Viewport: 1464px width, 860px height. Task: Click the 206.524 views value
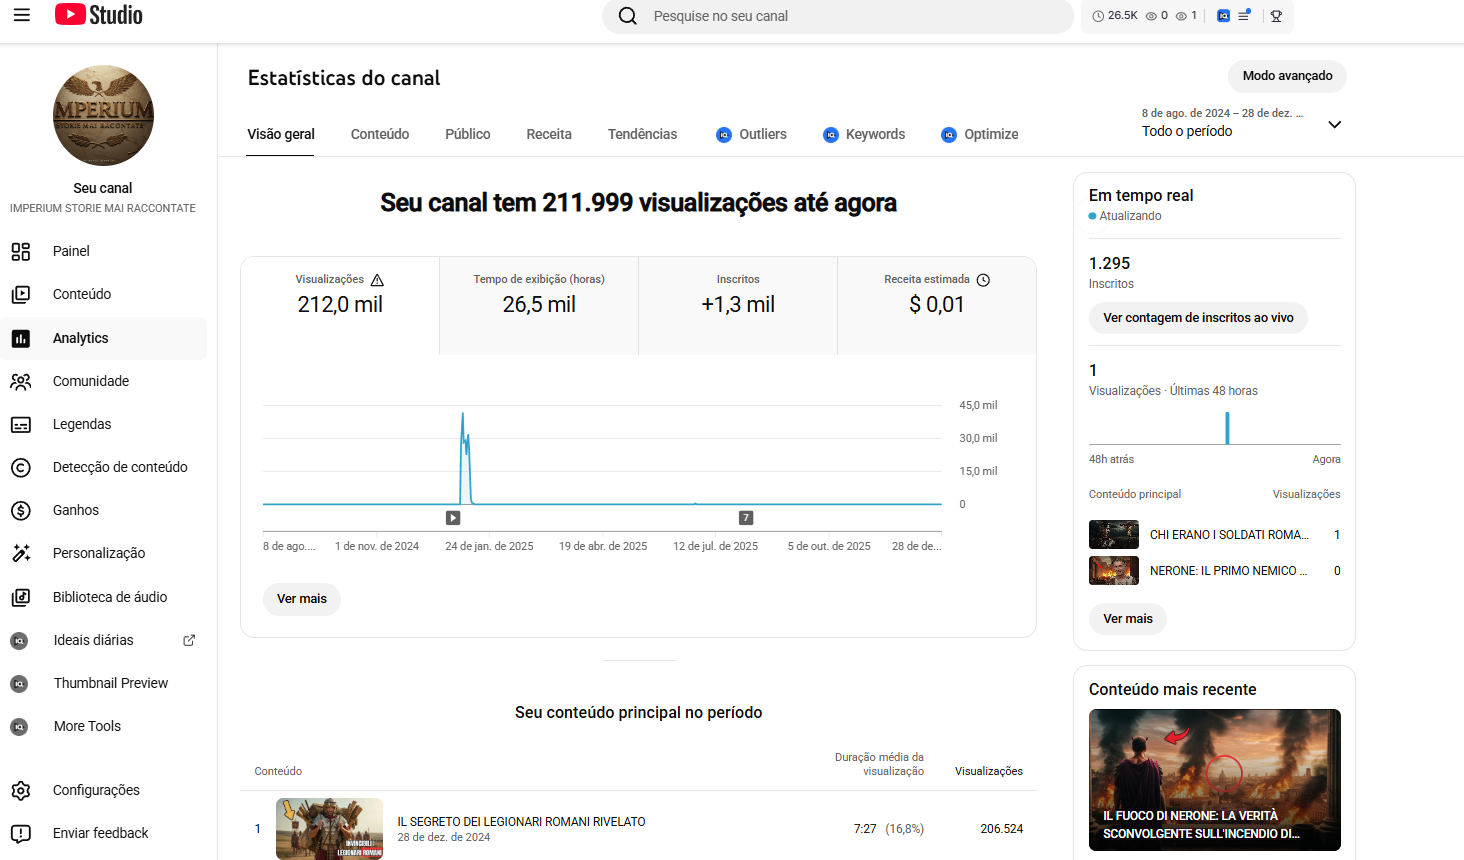tap(1002, 829)
